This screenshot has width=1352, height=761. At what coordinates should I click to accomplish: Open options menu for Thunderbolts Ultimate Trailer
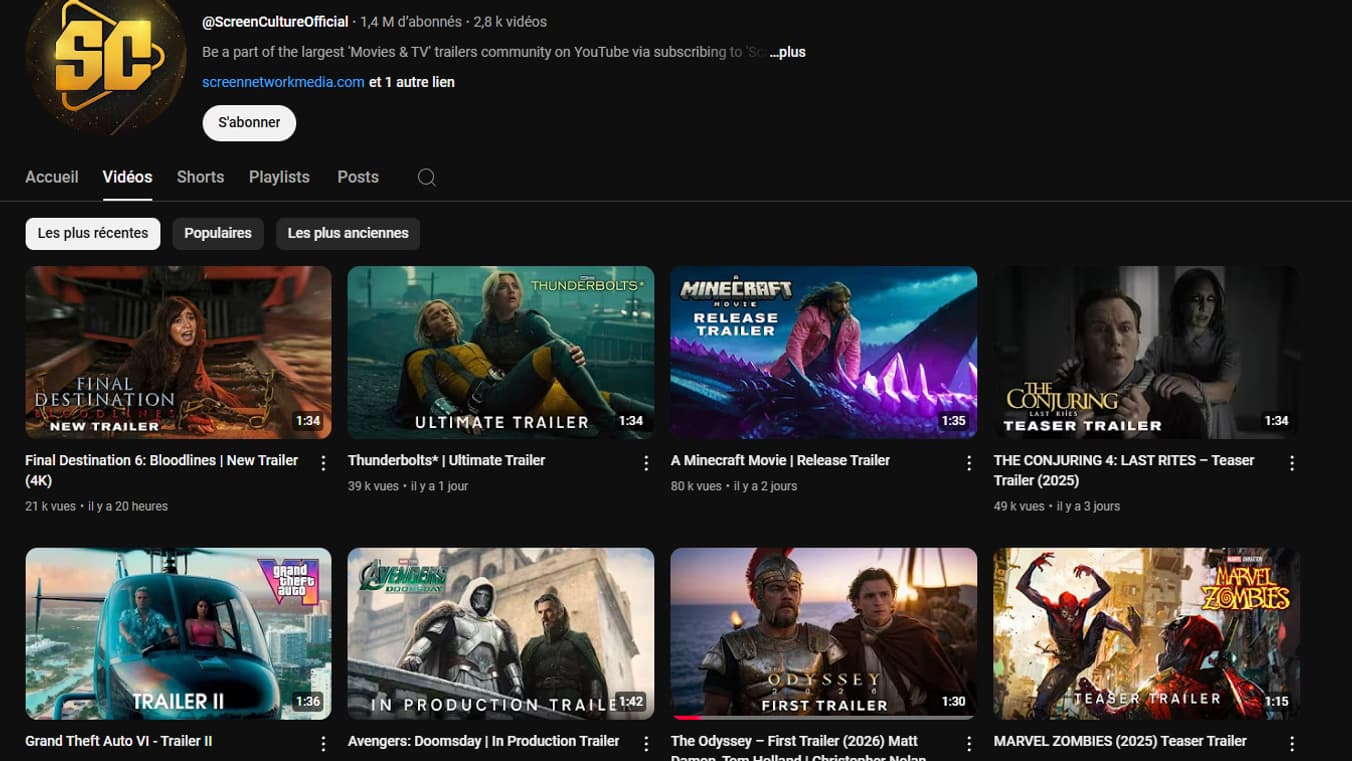[x=645, y=462]
